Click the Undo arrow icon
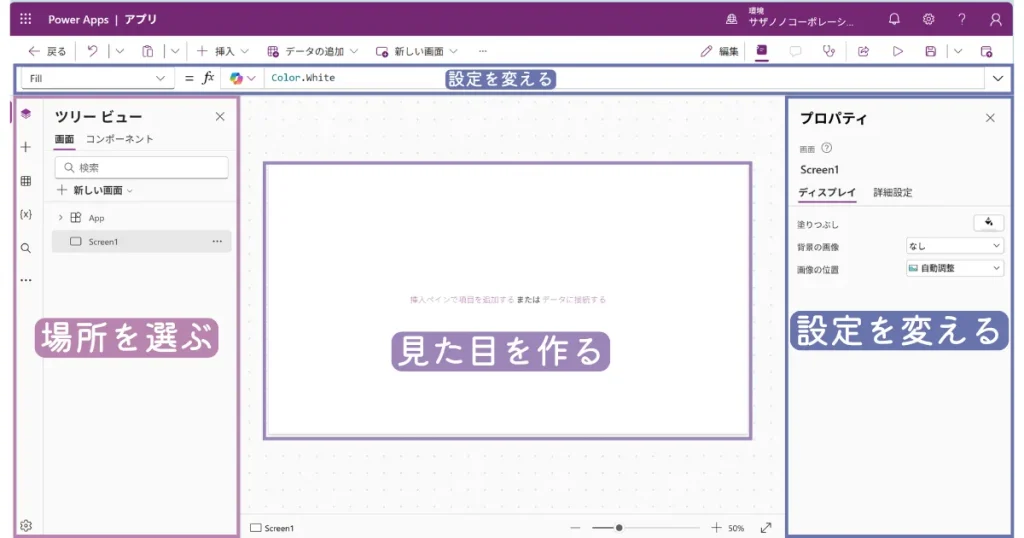The width and height of the screenshot is (1024, 538). tap(92, 51)
